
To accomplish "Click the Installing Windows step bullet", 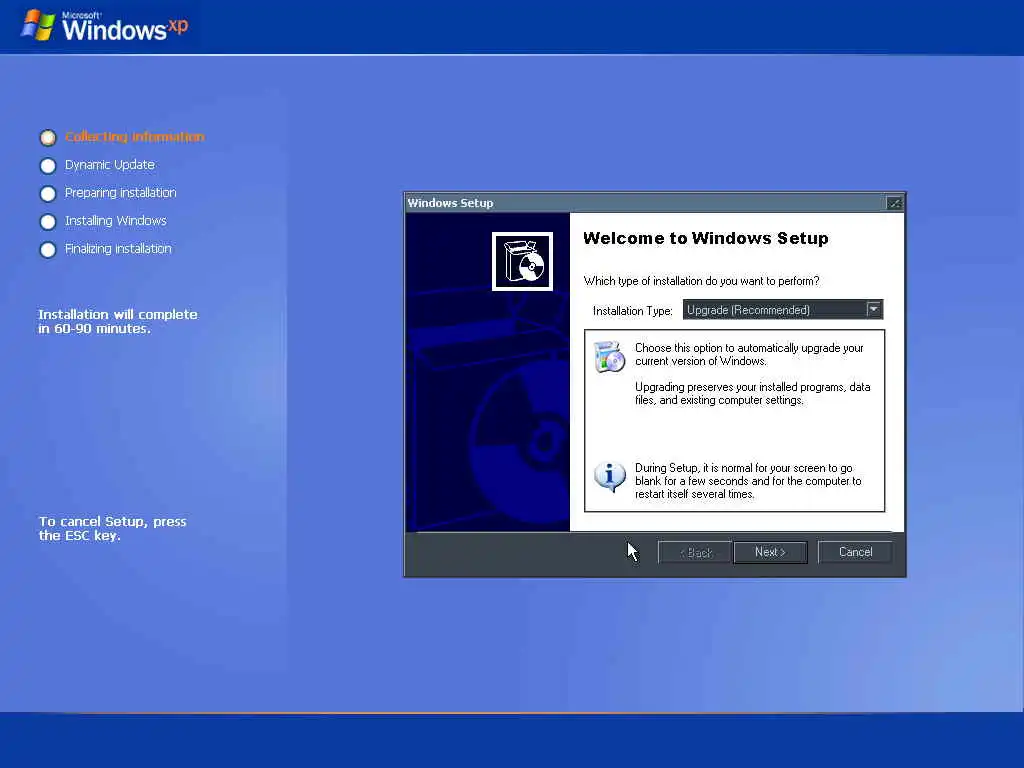I will [48, 222].
